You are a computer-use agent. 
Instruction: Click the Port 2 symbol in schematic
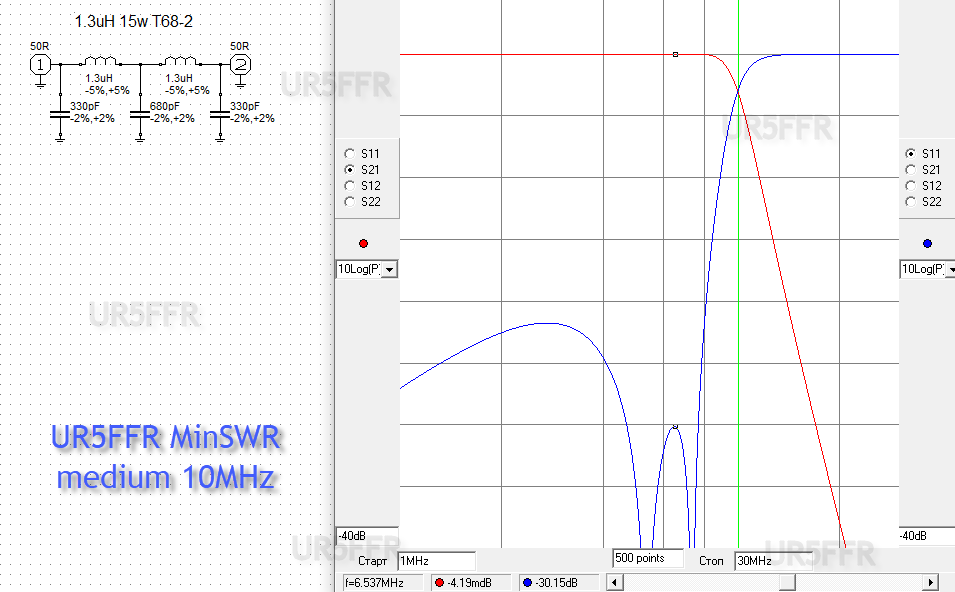click(240, 65)
